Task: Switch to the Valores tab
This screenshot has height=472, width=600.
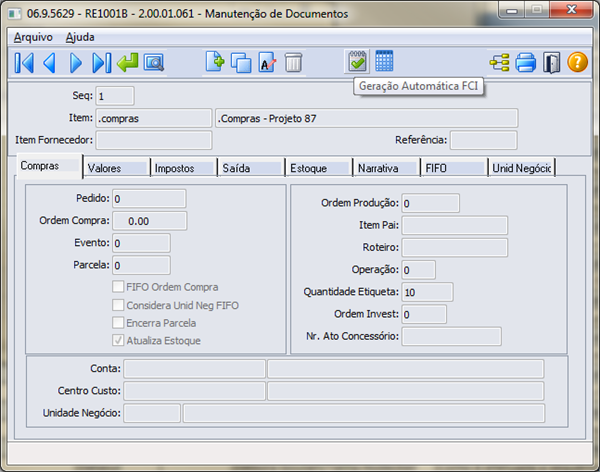Action: coord(117,168)
